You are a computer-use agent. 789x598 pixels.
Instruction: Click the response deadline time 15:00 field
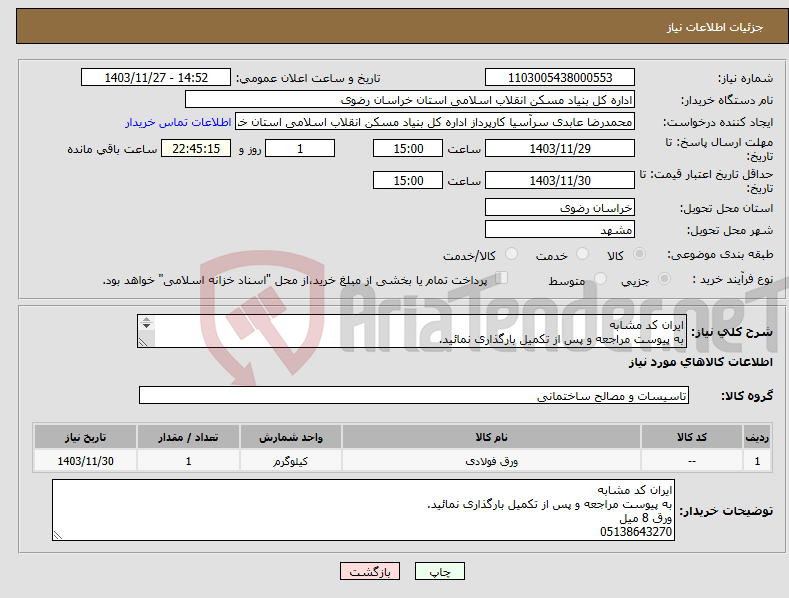pyautogui.click(x=408, y=148)
